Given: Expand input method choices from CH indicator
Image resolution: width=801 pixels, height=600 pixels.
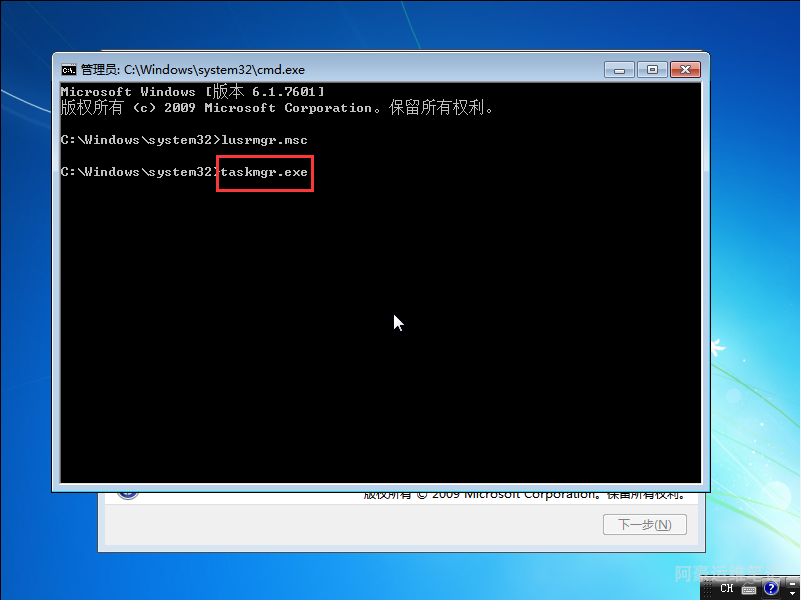Looking at the screenshot, I should (727, 588).
